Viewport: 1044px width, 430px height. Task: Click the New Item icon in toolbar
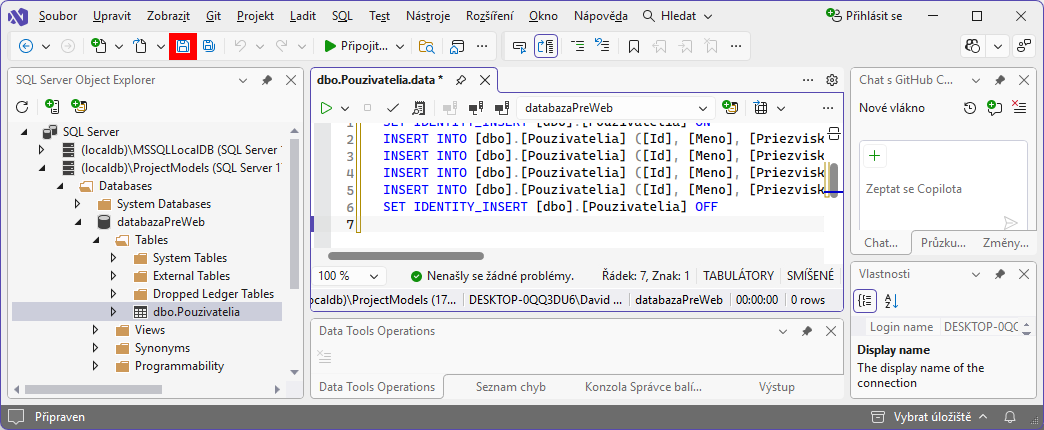coord(99,46)
